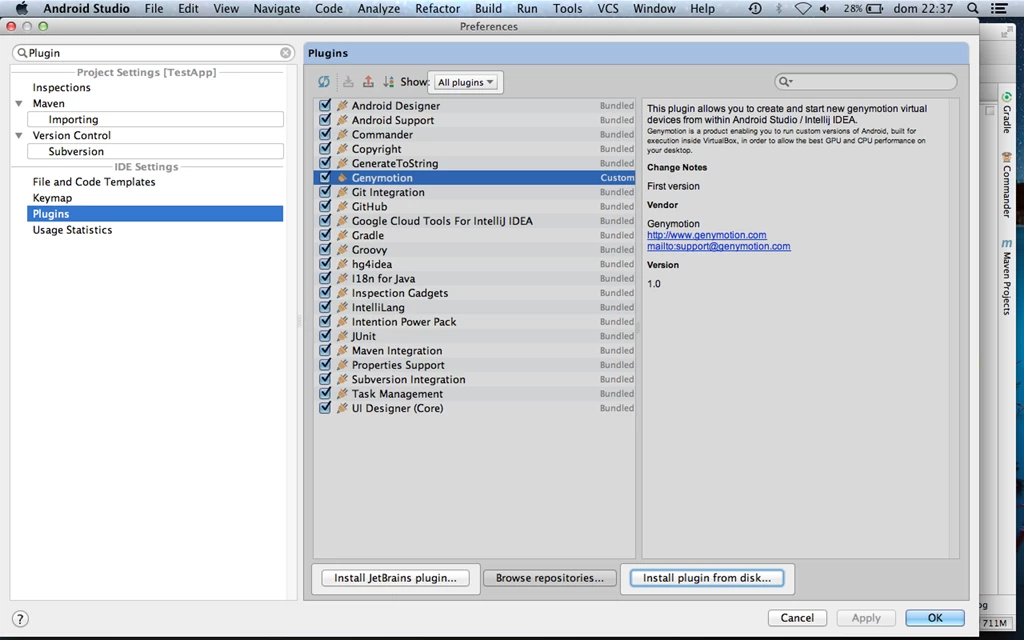Viewport: 1024px width, 640px height.
Task: Open the File menu
Action: point(154,8)
